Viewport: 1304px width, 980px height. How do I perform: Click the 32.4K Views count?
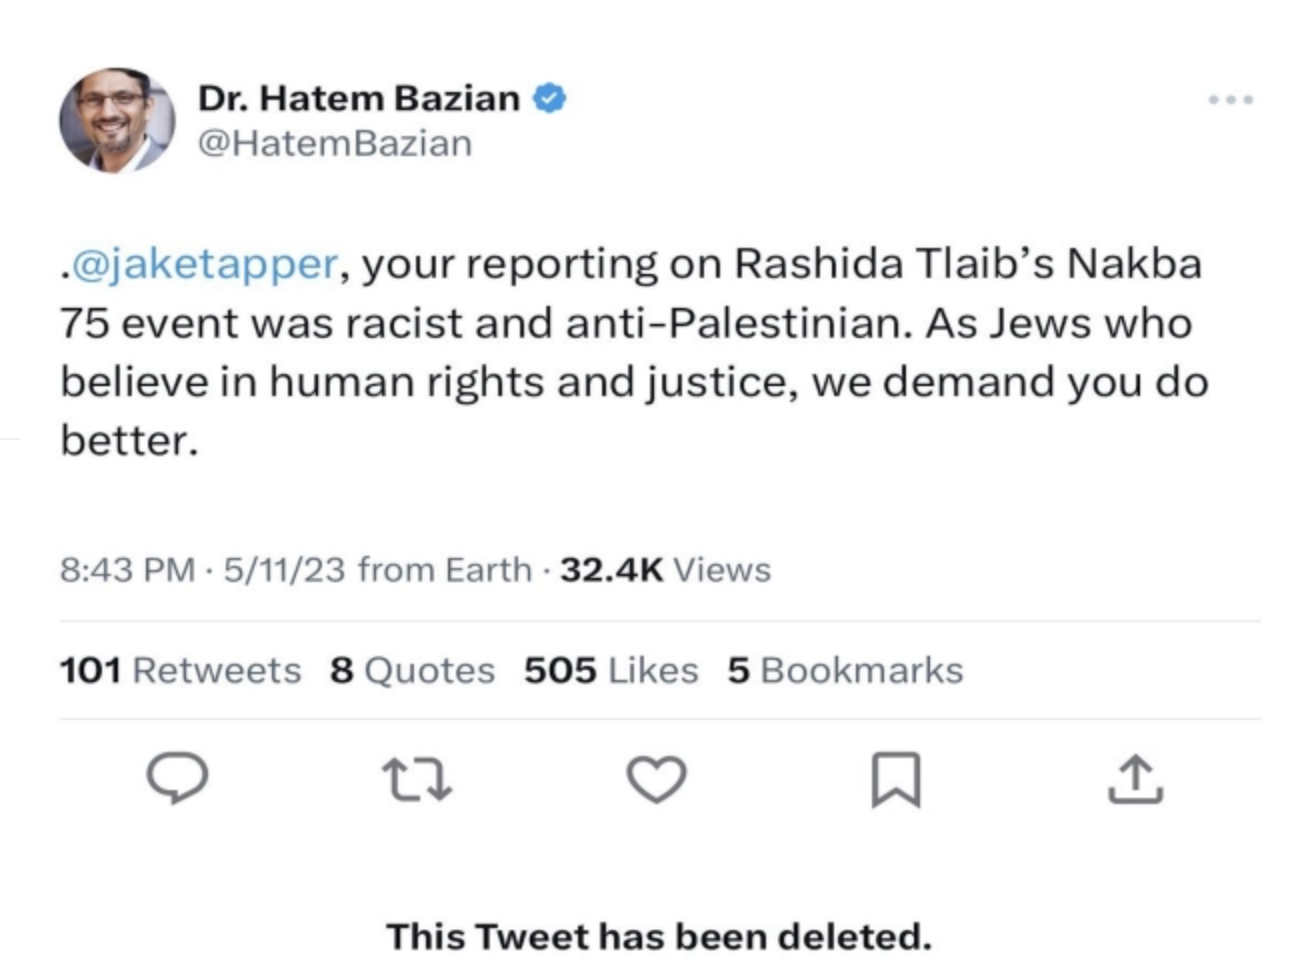pyautogui.click(x=665, y=570)
